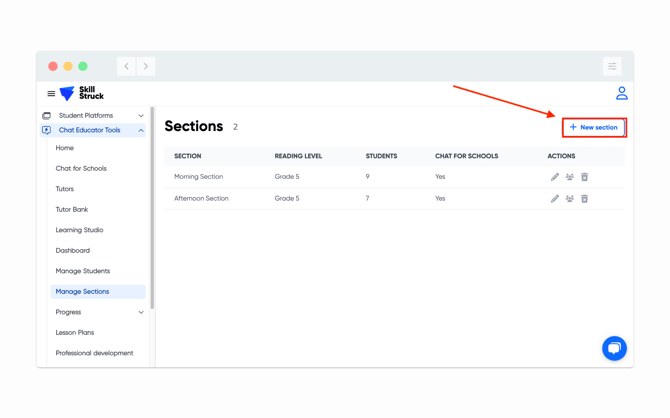Open the chat support bubble
Image resolution: width=670 pixels, height=418 pixels.
click(614, 348)
